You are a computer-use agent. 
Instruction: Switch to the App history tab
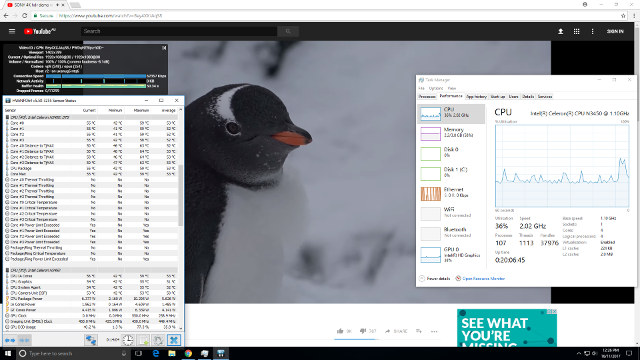476,97
